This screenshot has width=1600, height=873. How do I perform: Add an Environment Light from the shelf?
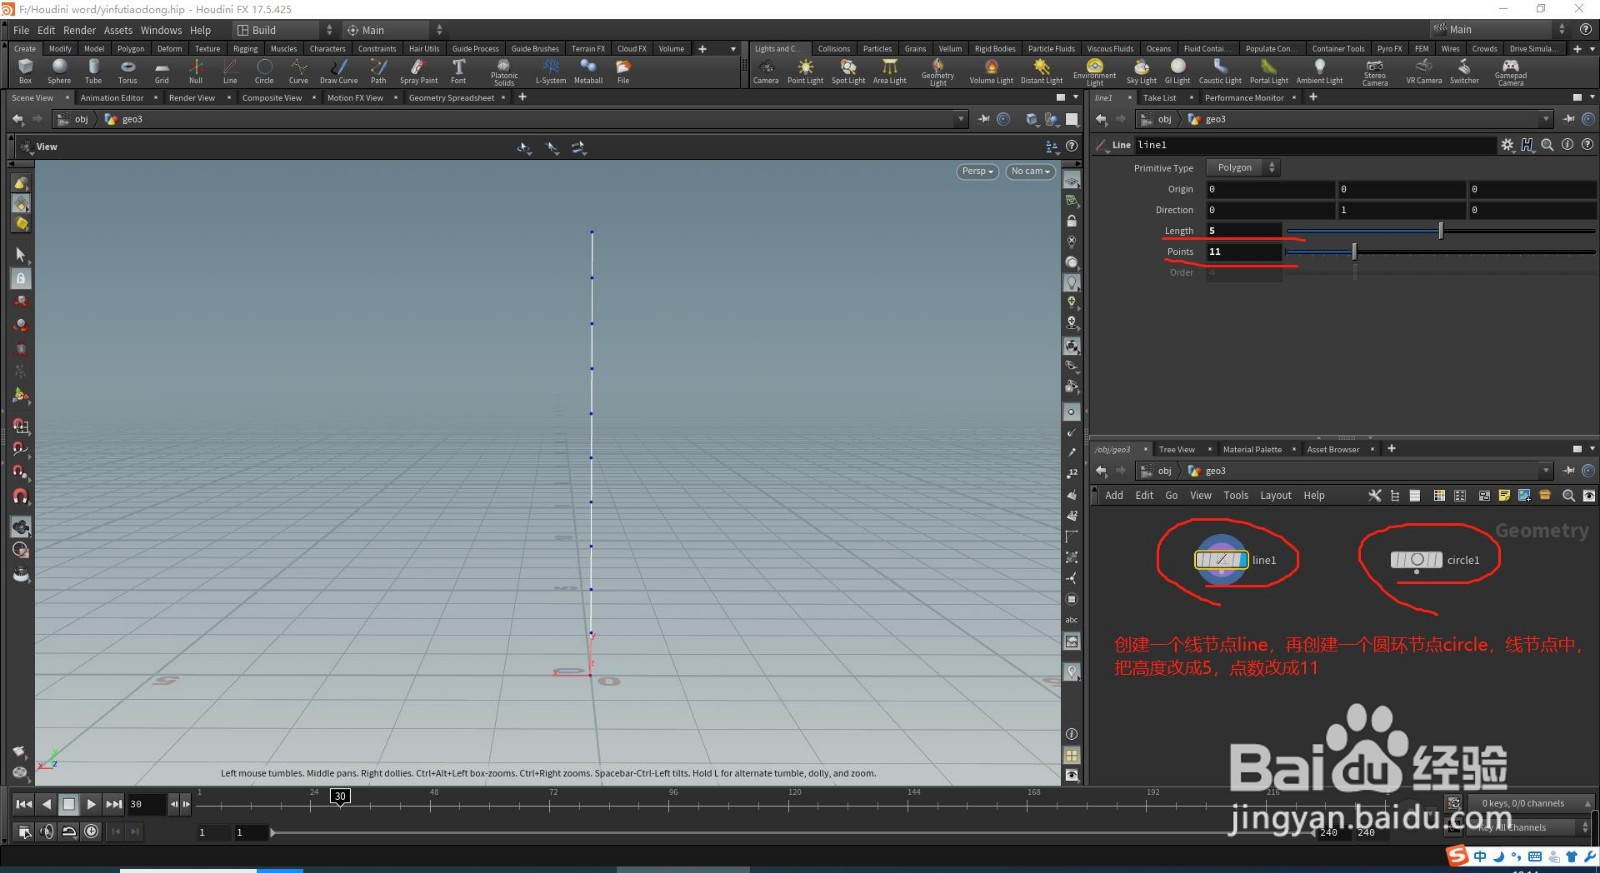(1095, 72)
